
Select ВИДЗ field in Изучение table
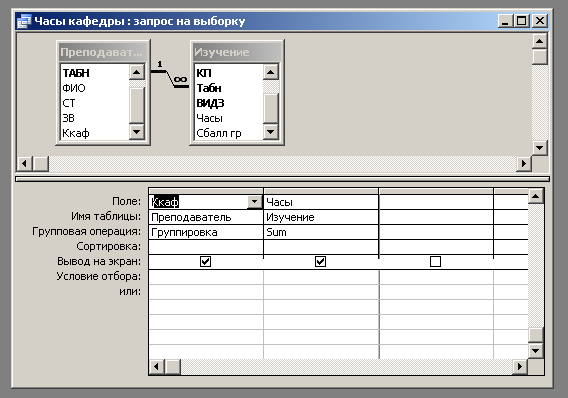[x=210, y=103]
